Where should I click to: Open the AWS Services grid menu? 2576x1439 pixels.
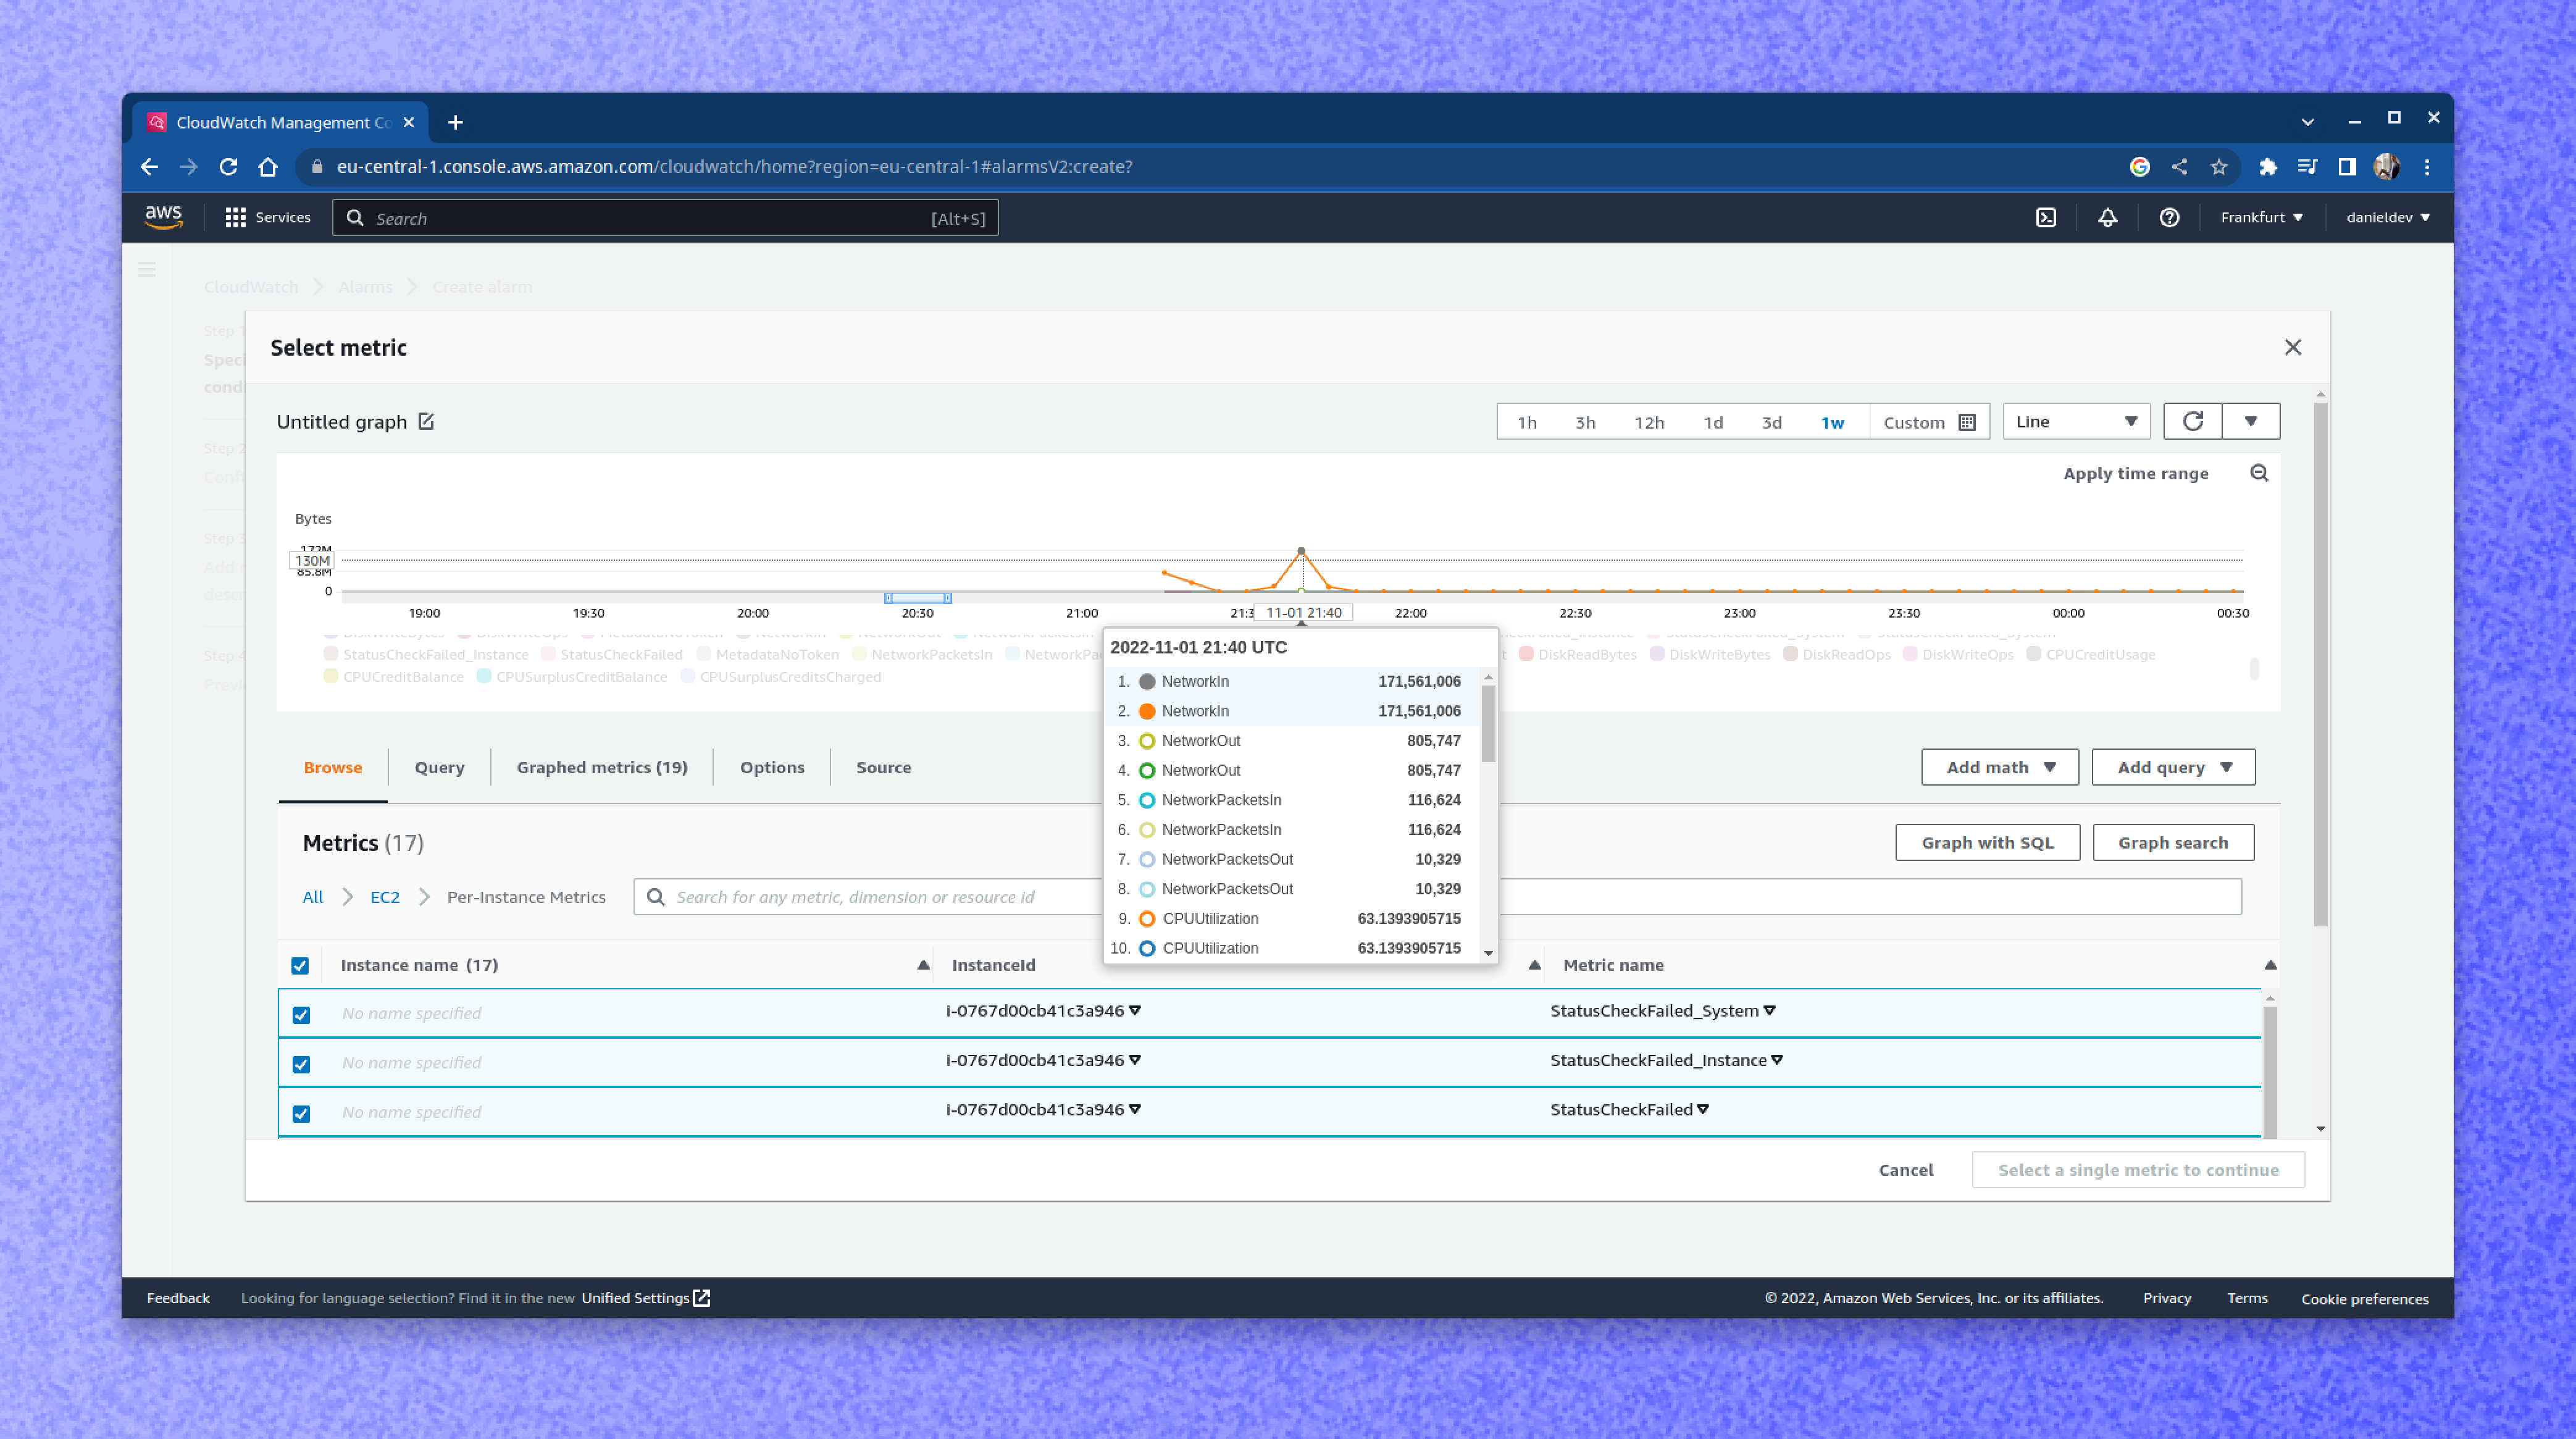point(236,217)
